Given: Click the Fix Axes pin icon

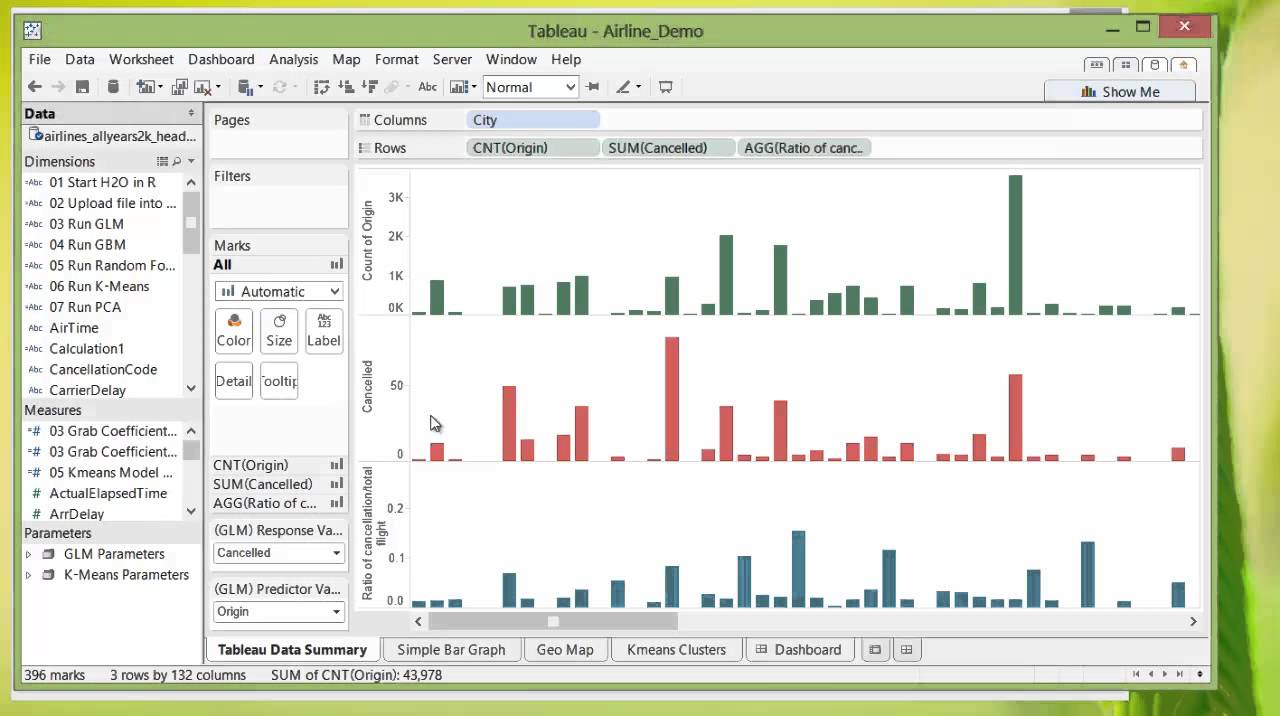Looking at the screenshot, I should 593,87.
